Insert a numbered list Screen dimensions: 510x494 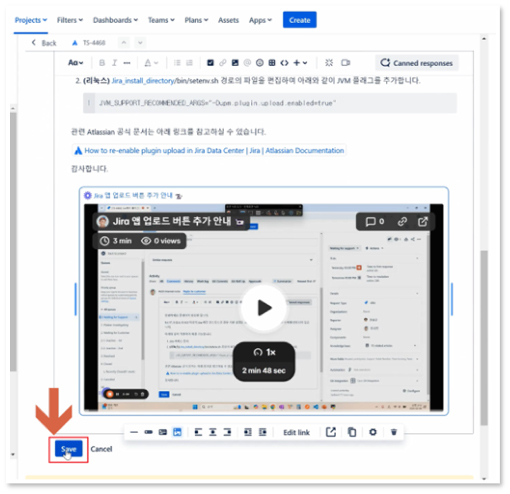click(189, 63)
